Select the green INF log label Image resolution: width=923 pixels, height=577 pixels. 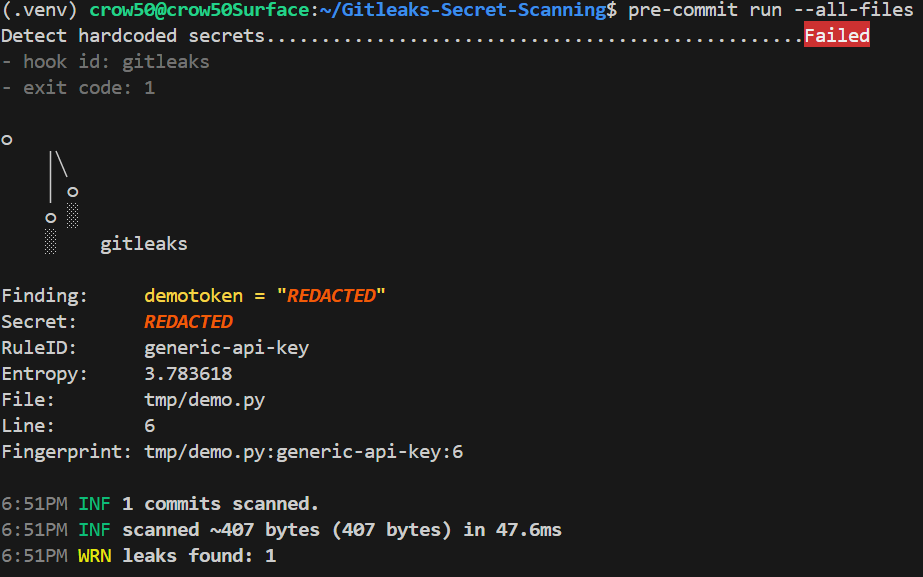tap(93, 503)
